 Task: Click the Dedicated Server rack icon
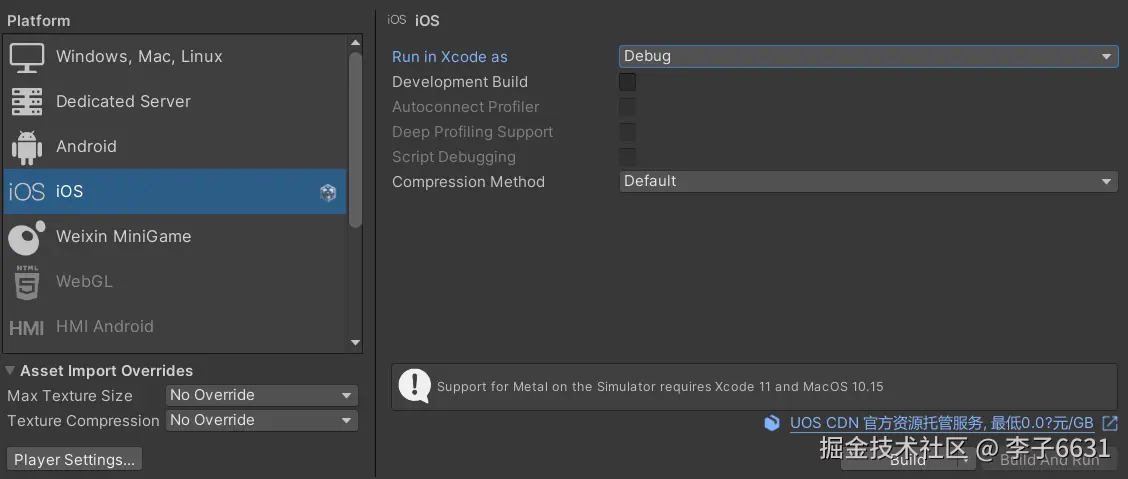pyautogui.click(x=27, y=101)
